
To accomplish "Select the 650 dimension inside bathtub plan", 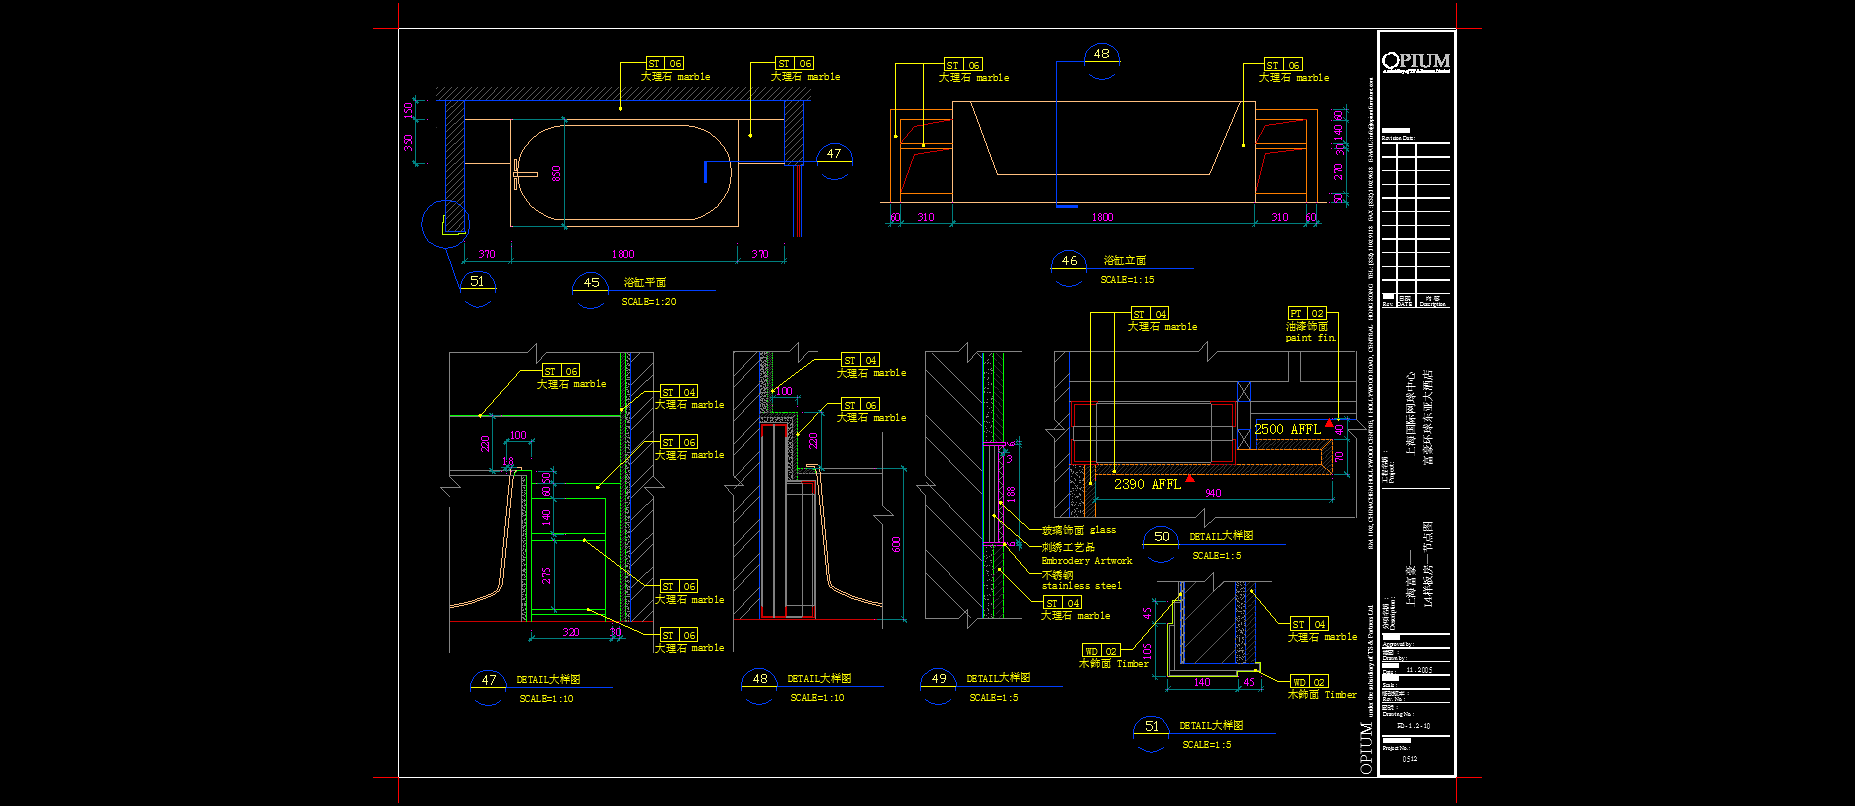I will tap(556, 173).
